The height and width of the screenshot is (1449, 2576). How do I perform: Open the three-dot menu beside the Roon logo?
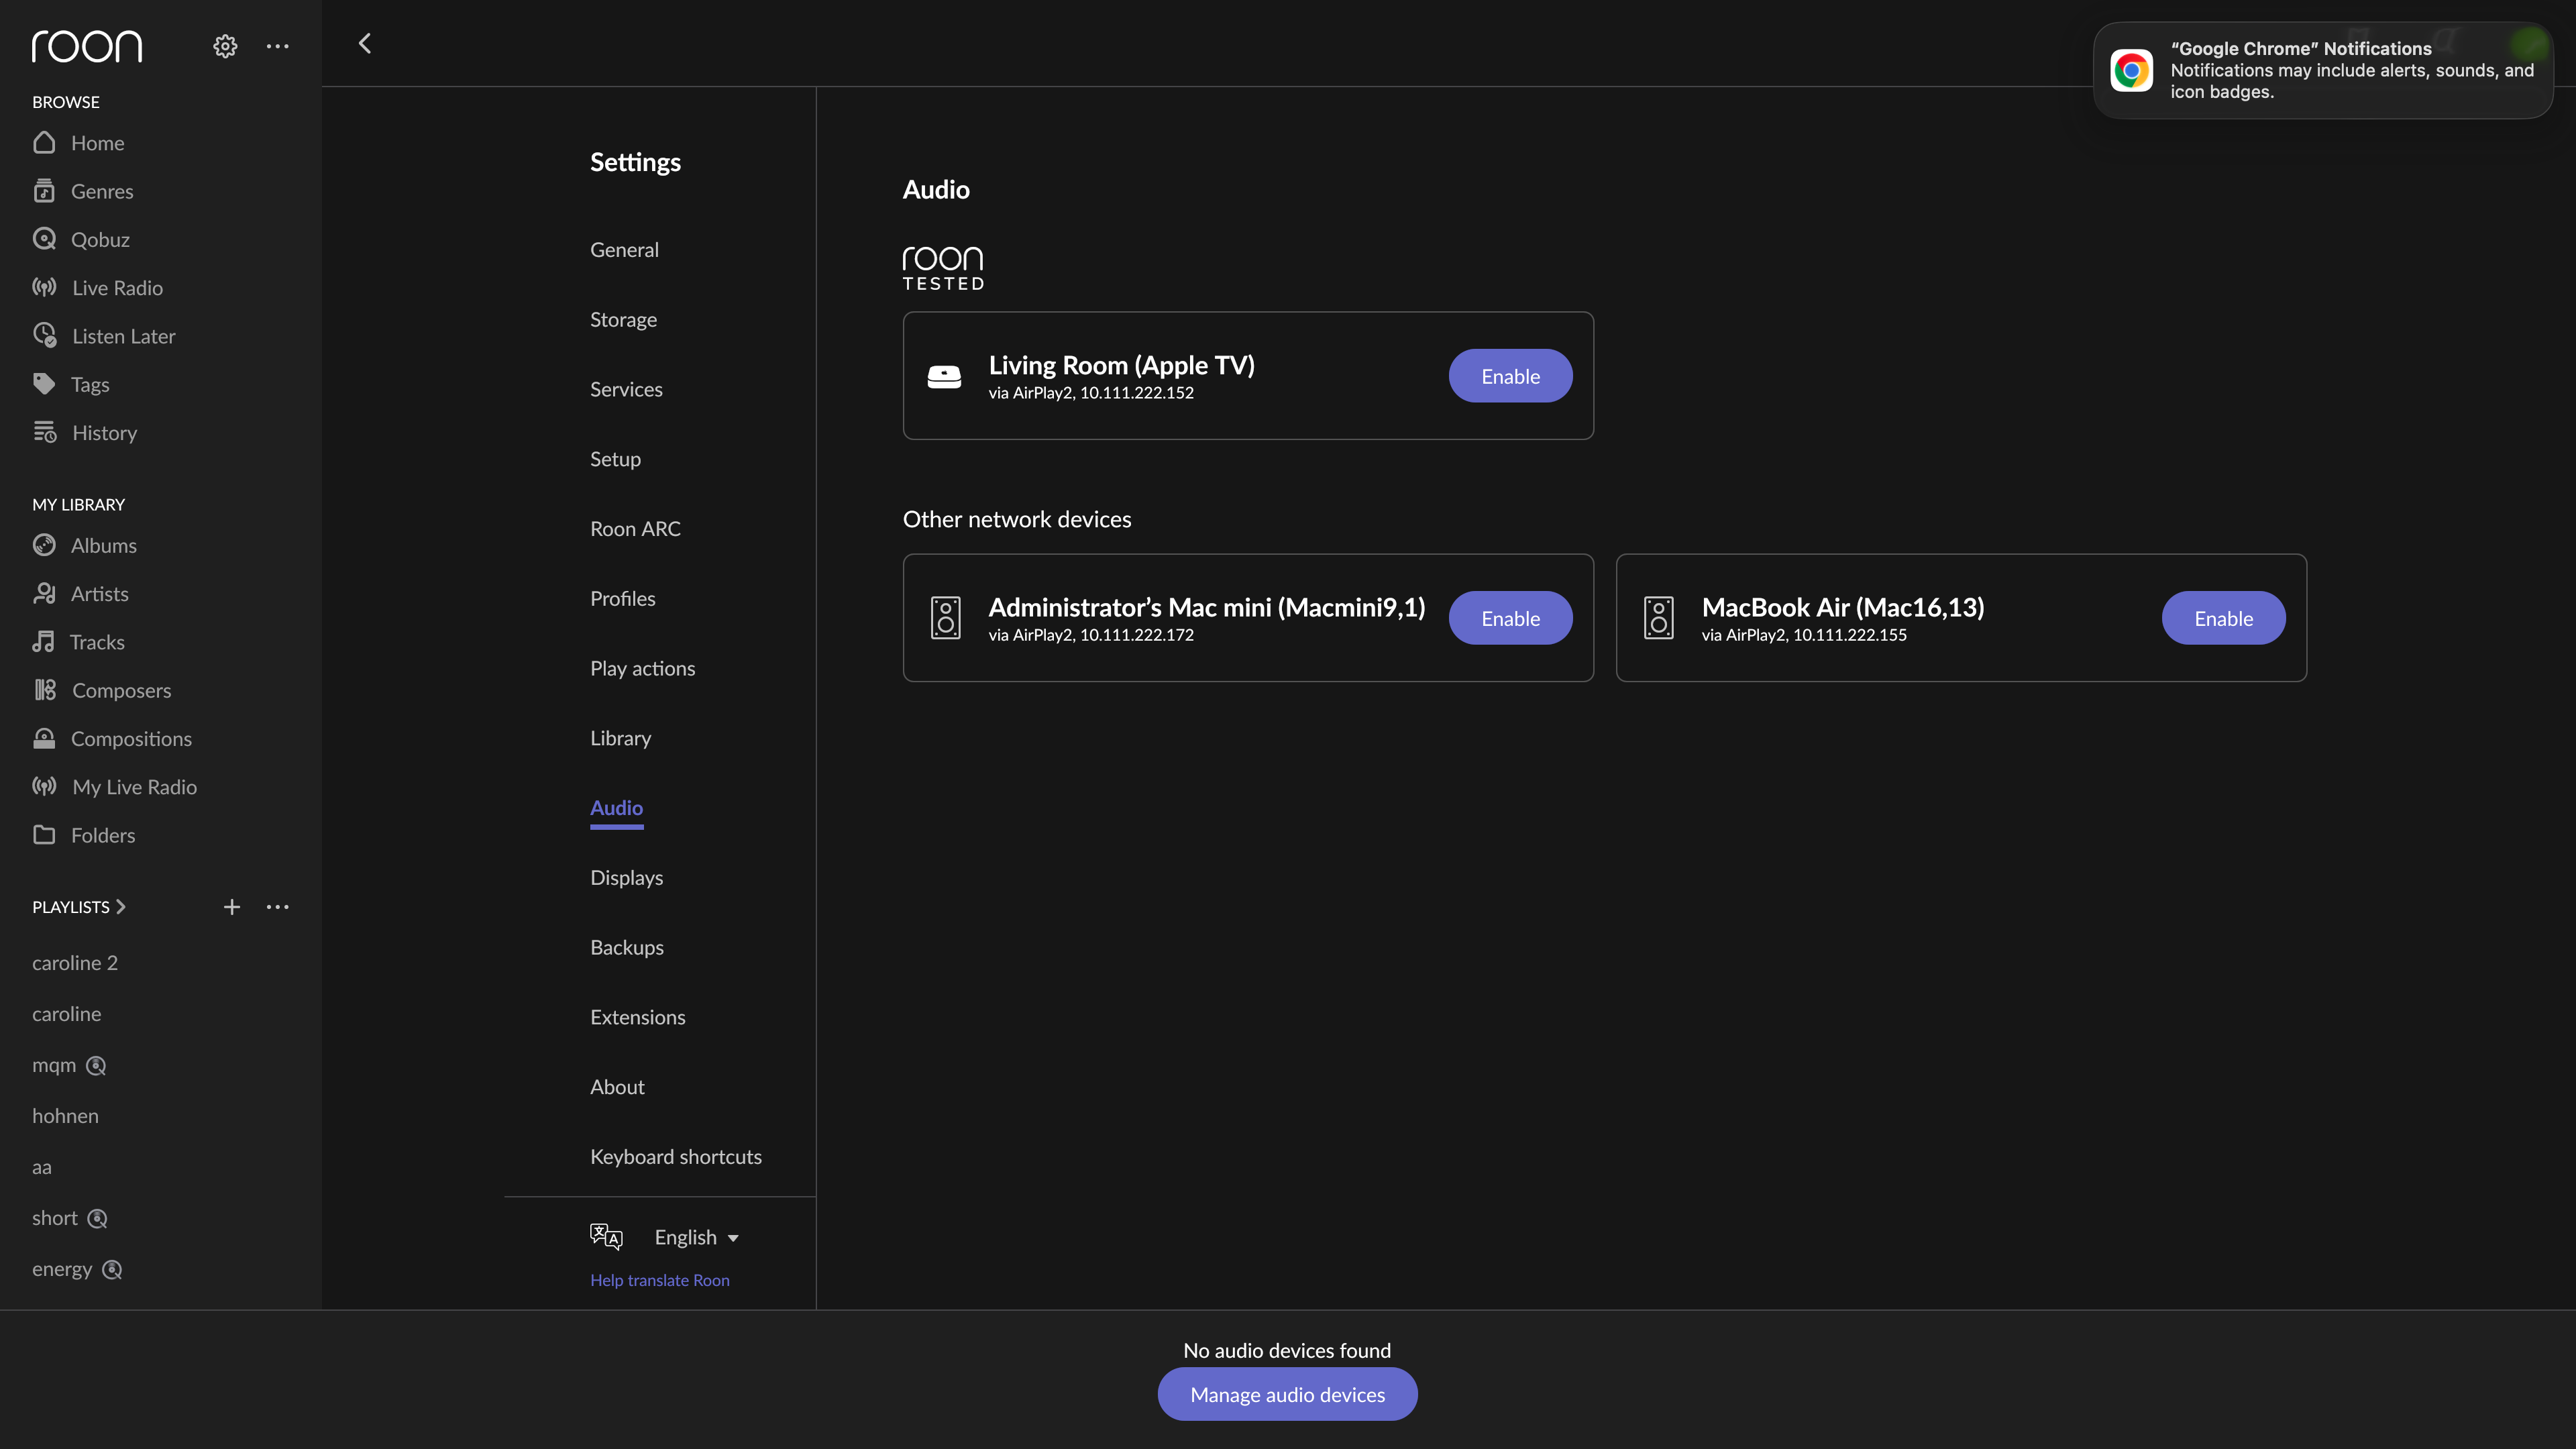click(x=278, y=46)
